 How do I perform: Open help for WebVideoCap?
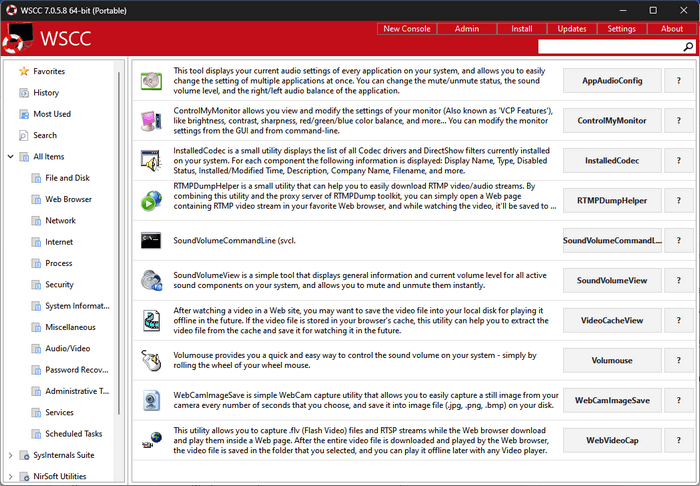pyautogui.click(x=679, y=440)
